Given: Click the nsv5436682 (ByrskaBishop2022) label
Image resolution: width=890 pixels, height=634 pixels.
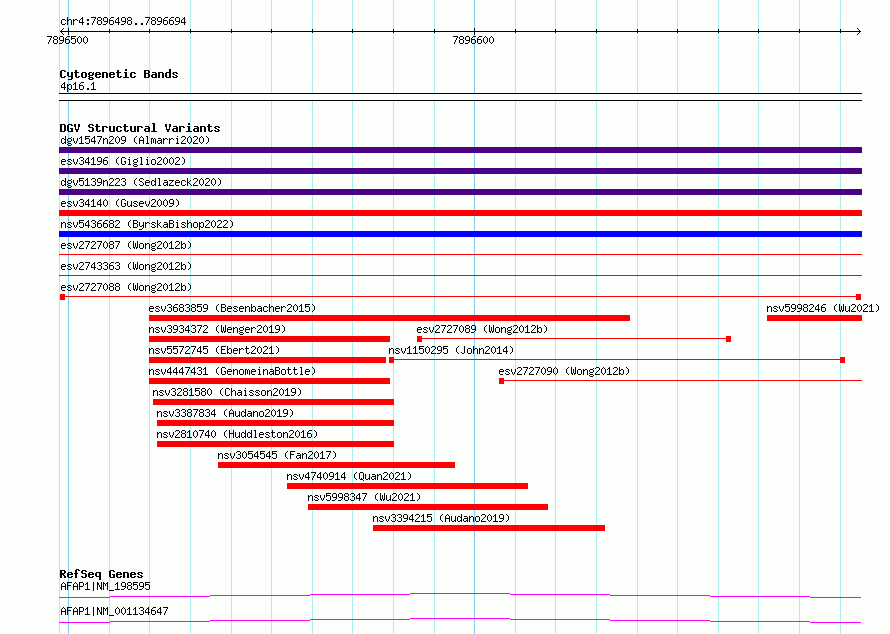Looking at the screenshot, I should tap(147, 224).
